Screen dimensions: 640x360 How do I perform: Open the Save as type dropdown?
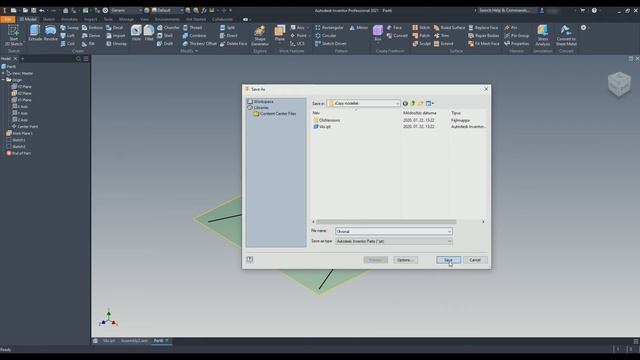pyautogui.click(x=393, y=241)
